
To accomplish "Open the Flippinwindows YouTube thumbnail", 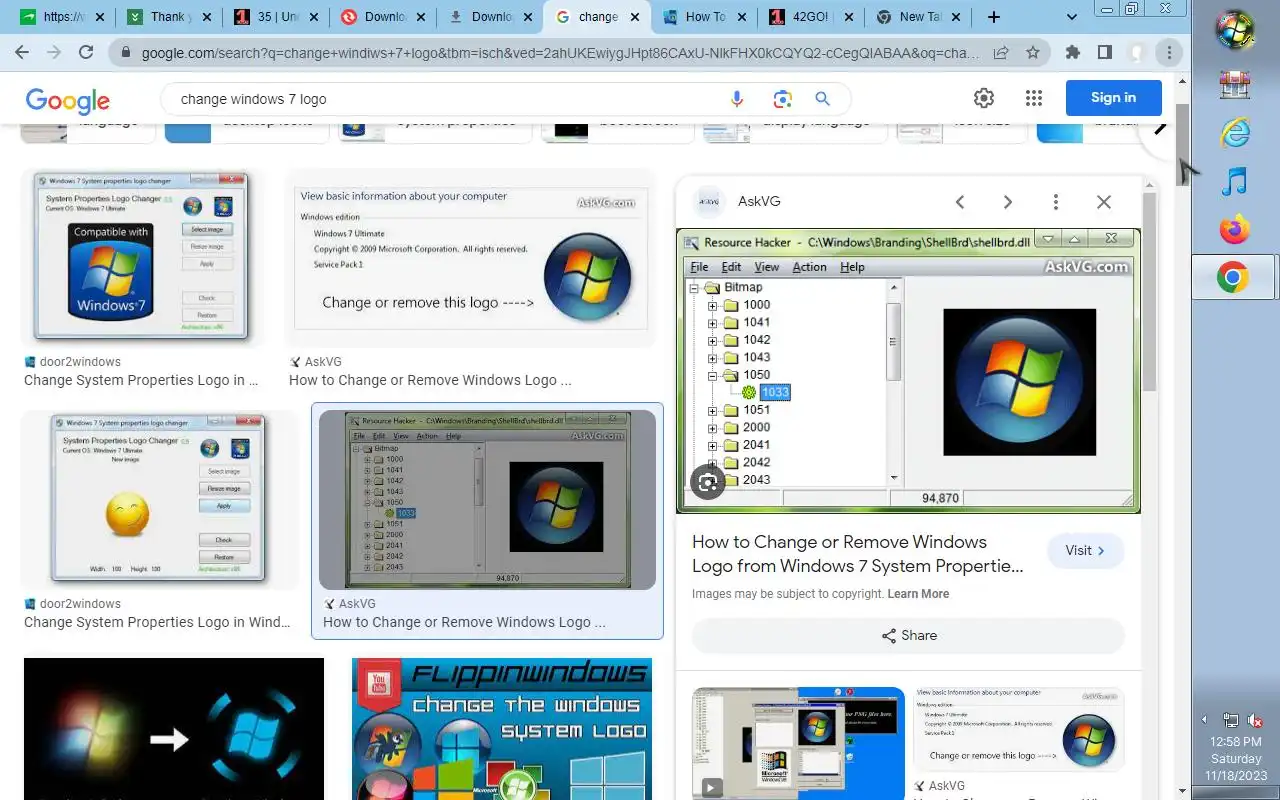I will click(x=502, y=729).
